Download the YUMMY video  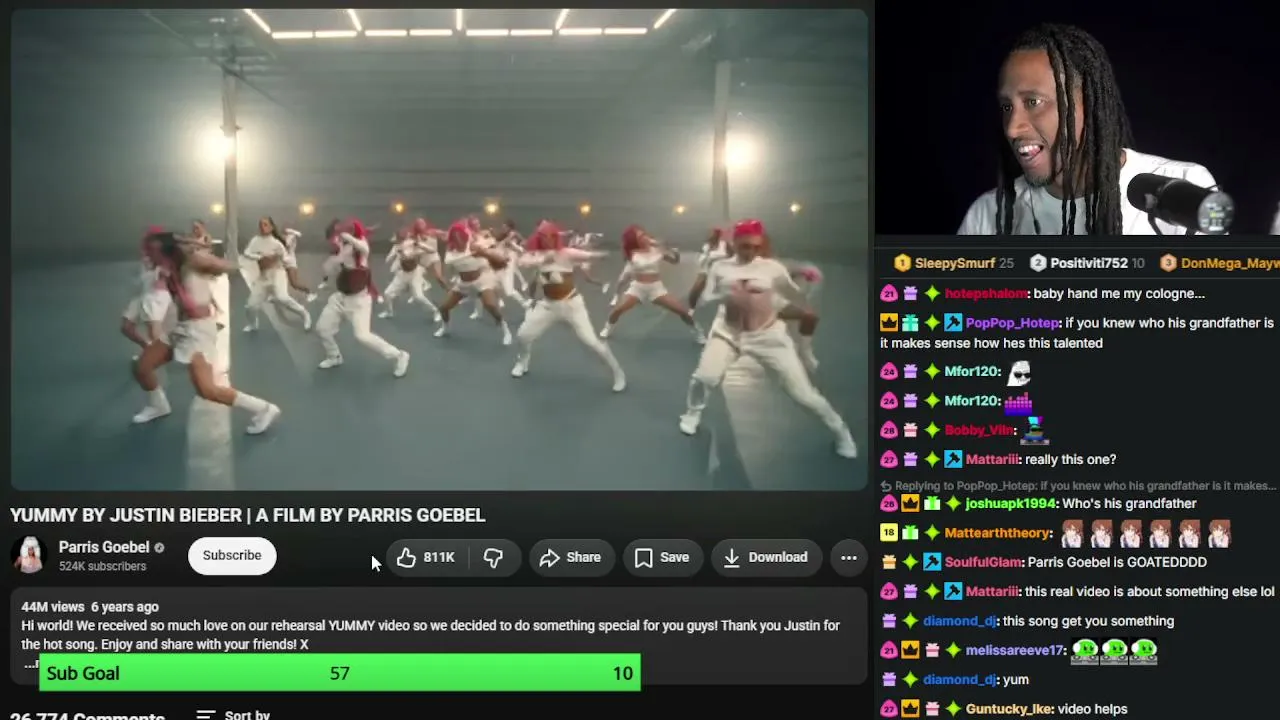(x=765, y=557)
